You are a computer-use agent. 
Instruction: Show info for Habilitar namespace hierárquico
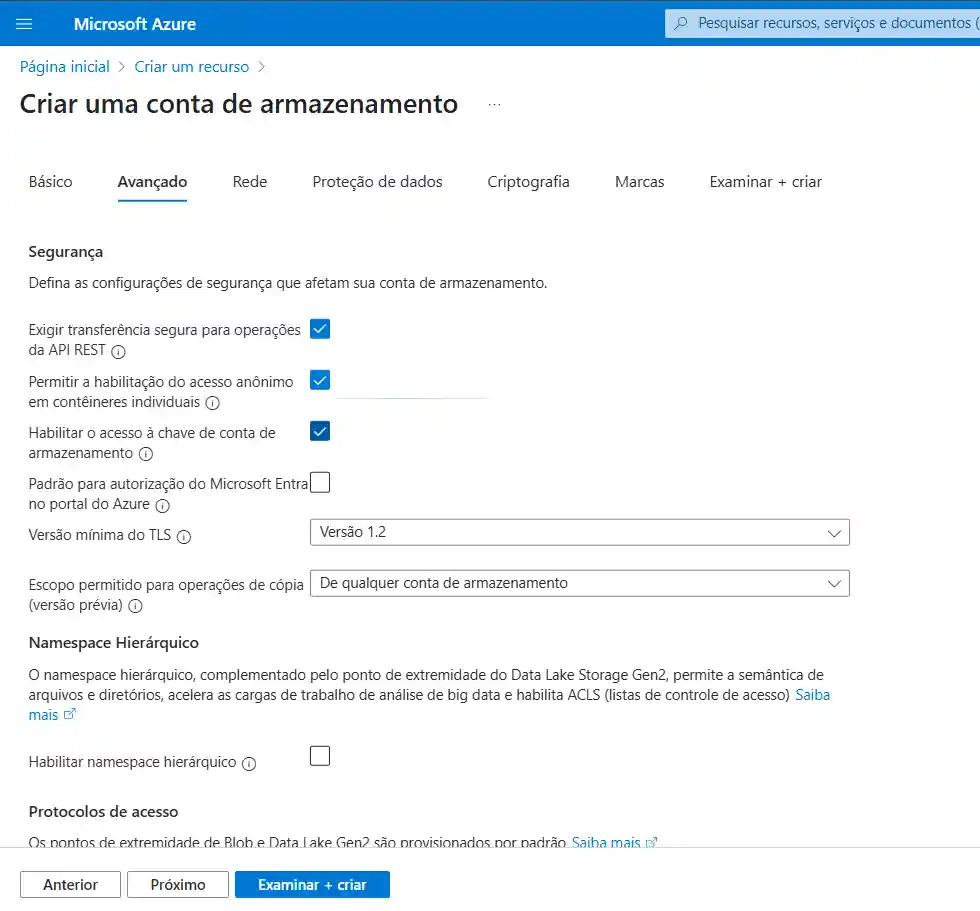tap(249, 763)
